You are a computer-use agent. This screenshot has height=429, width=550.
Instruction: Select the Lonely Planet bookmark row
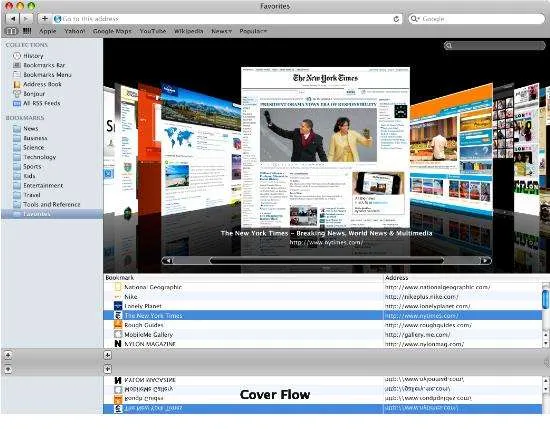(323, 306)
